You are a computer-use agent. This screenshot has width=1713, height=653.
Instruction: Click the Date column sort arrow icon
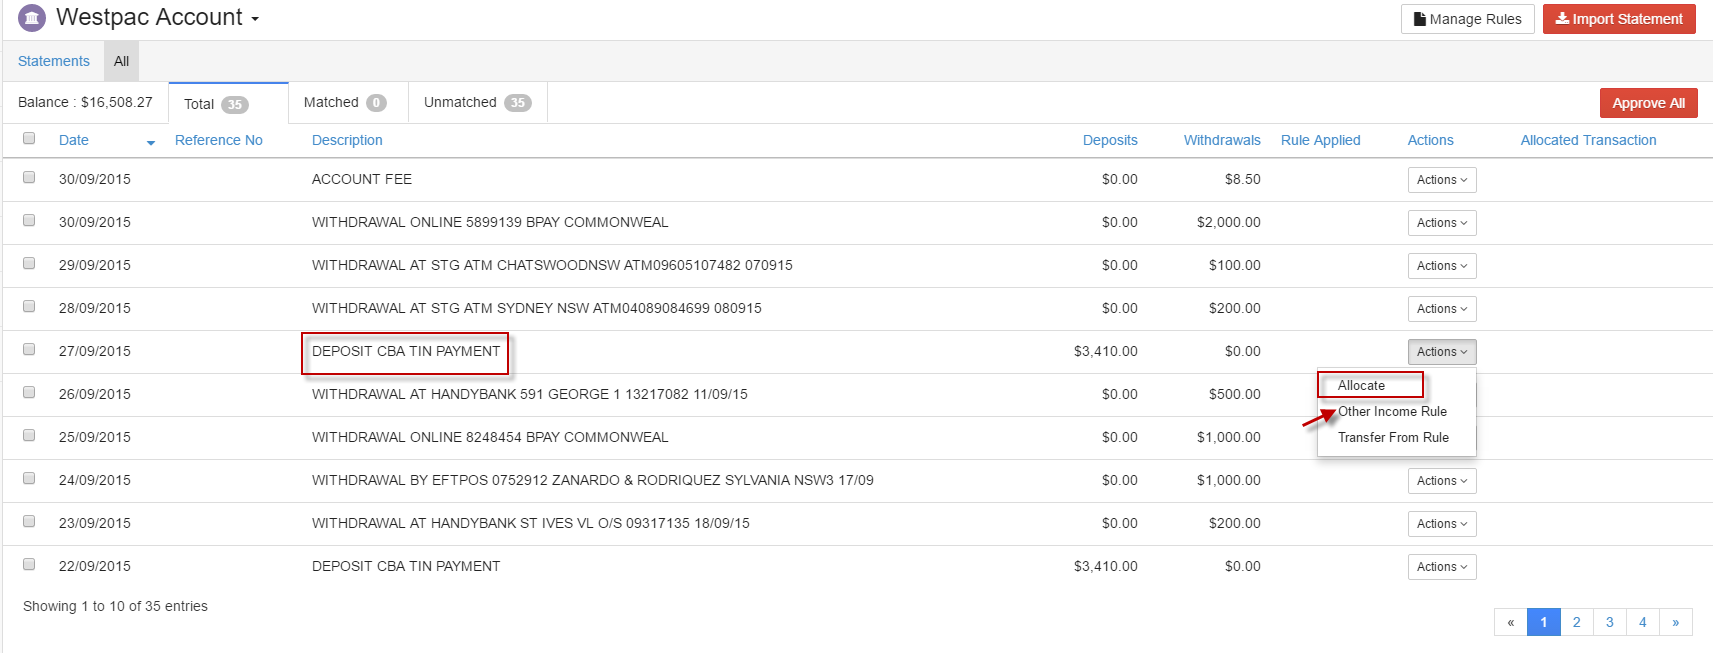(151, 143)
